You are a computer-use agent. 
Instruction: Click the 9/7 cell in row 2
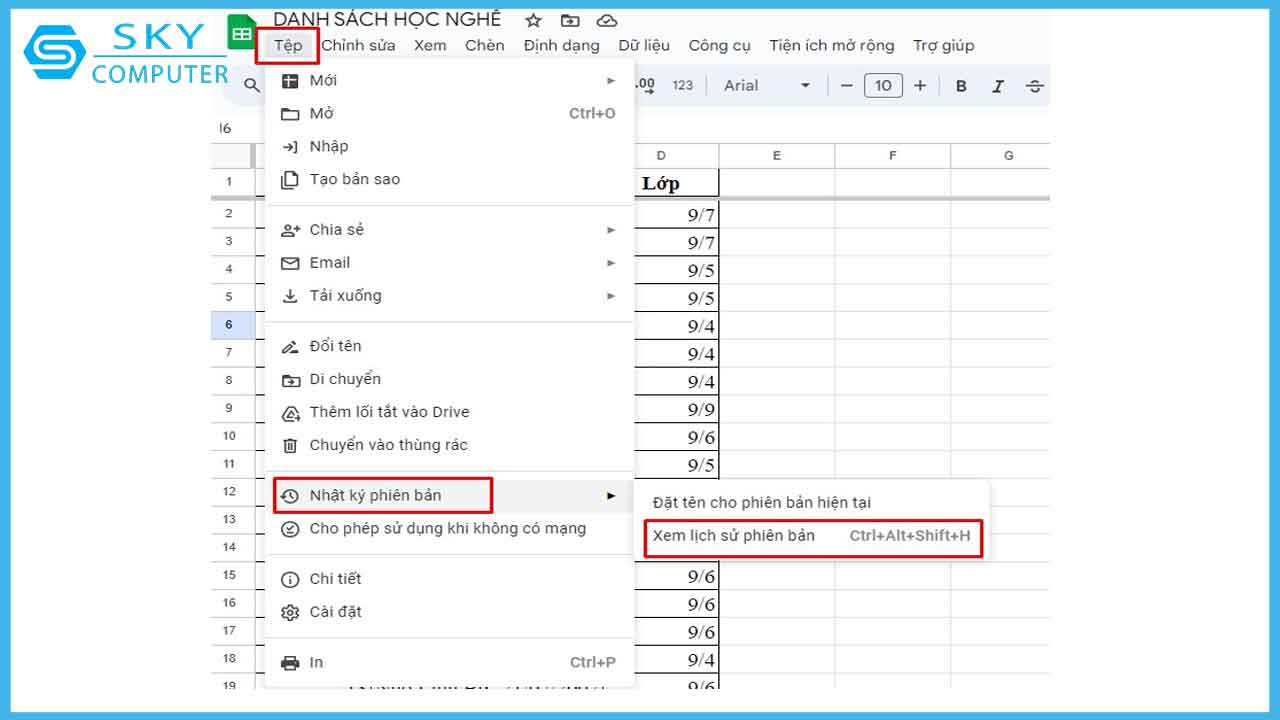pyautogui.click(x=676, y=214)
